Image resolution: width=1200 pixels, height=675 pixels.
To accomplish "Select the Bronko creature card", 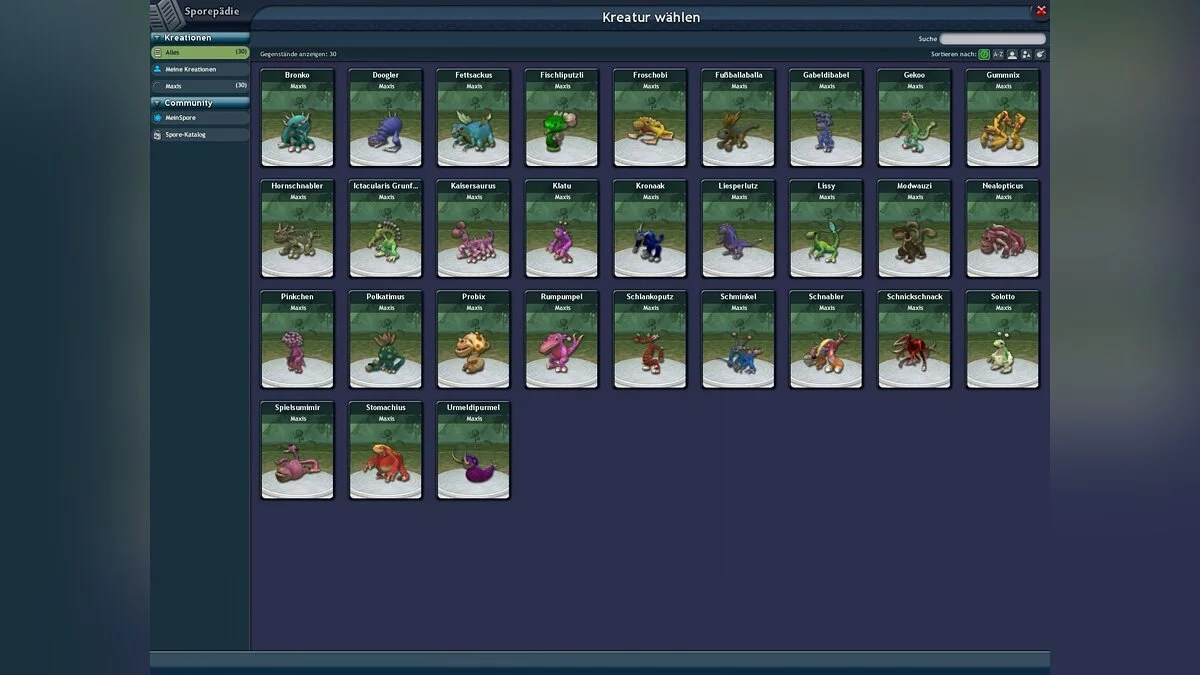I will [x=298, y=118].
